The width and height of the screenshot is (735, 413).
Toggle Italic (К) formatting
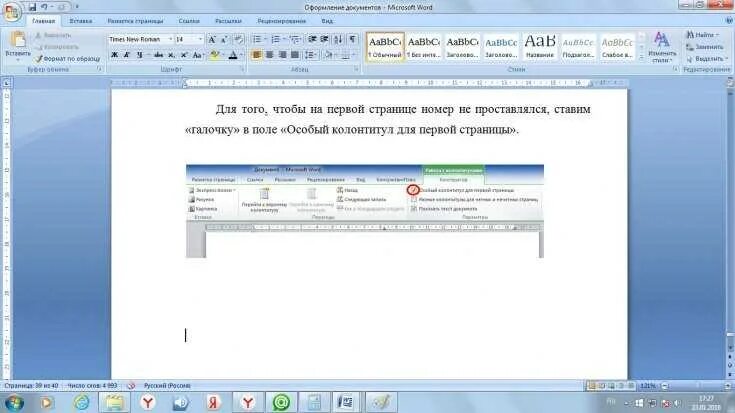(127, 55)
